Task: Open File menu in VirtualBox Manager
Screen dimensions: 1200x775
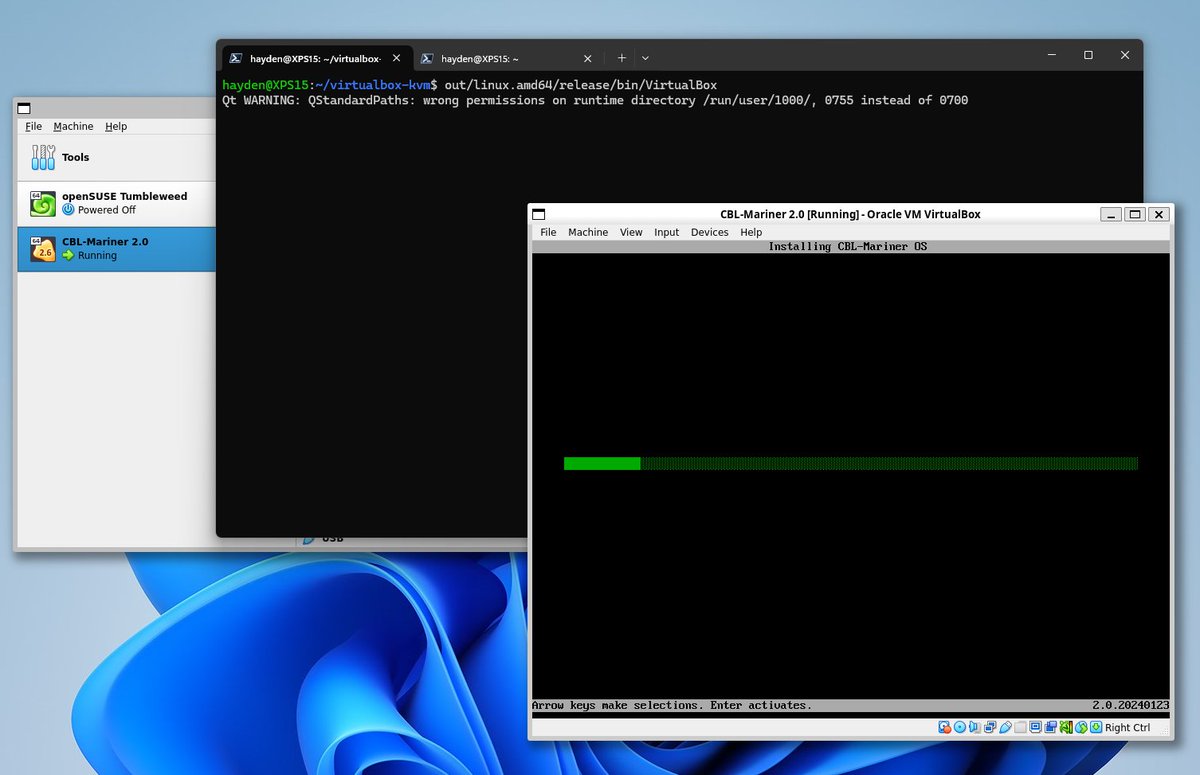Action: pyautogui.click(x=34, y=126)
